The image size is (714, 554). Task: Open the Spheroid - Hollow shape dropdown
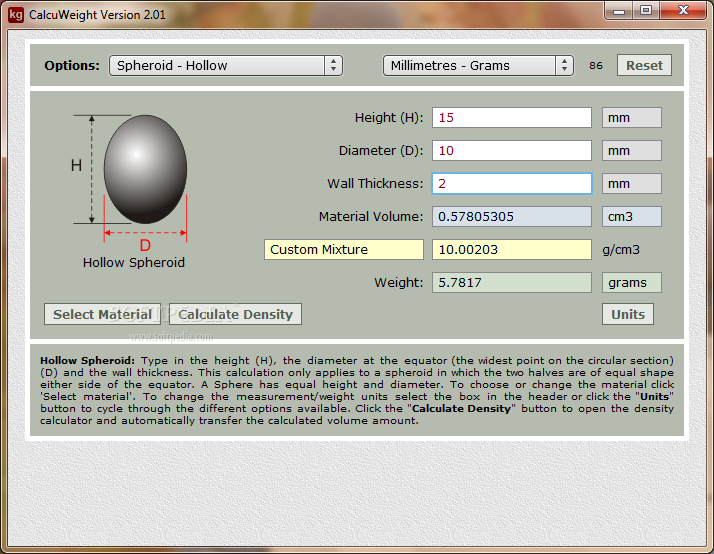tap(225, 66)
